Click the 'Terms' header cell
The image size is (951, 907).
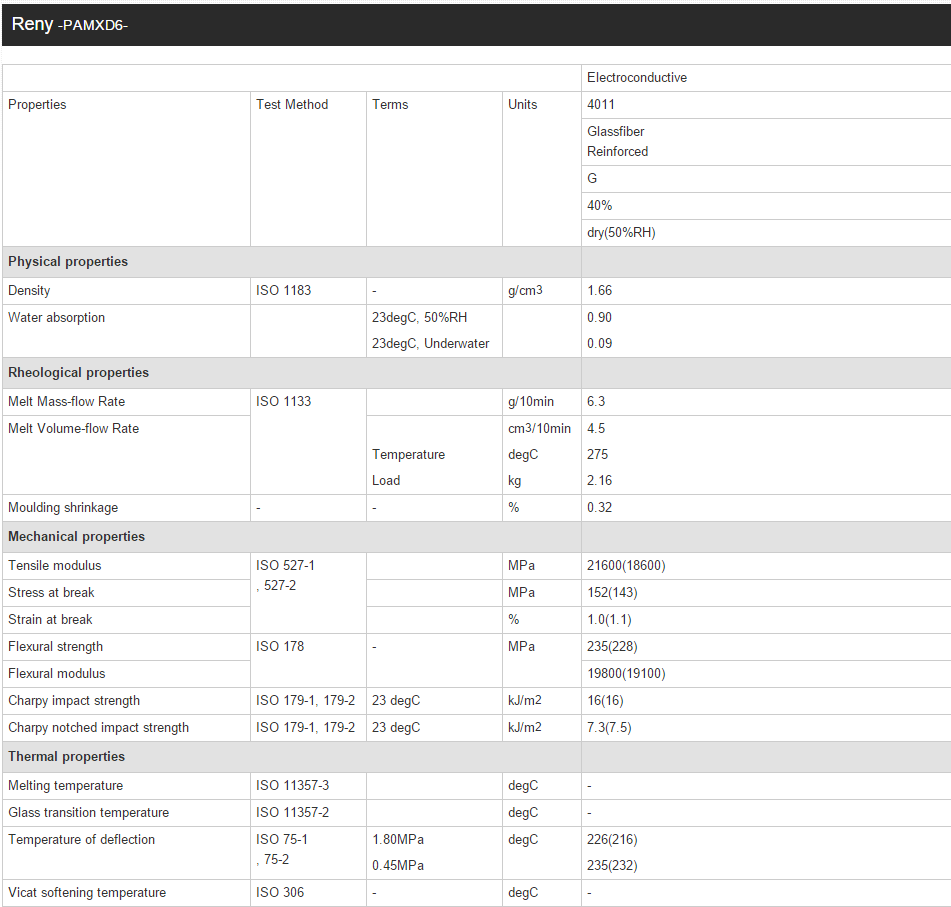point(434,169)
